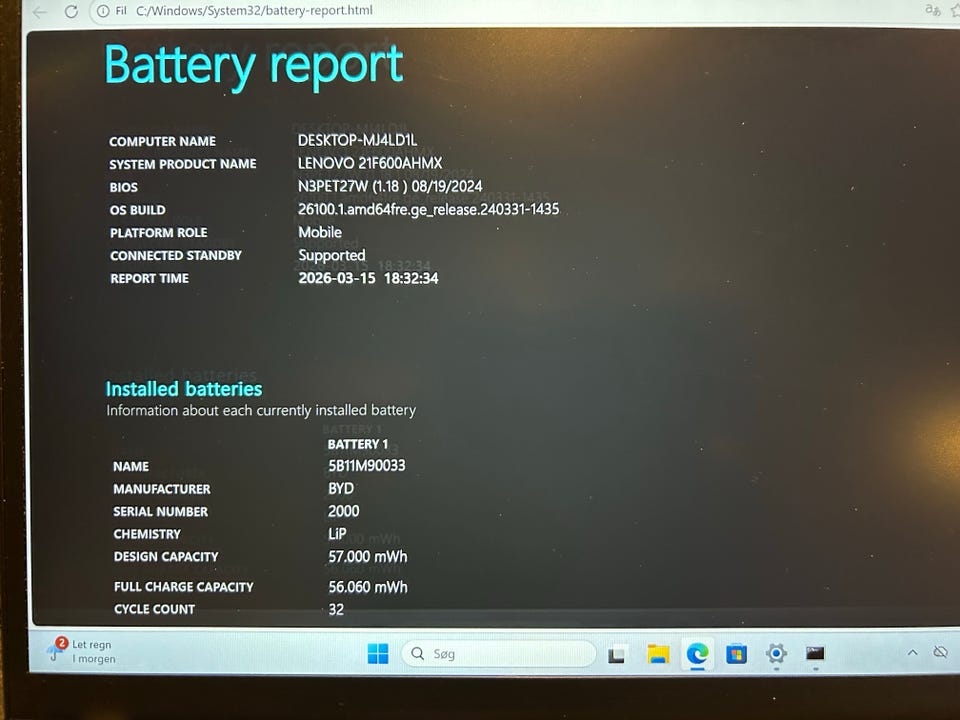Click the 'Information about each currently installed battery' text
Image resolution: width=960 pixels, height=720 pixels.
click(261, 410)
